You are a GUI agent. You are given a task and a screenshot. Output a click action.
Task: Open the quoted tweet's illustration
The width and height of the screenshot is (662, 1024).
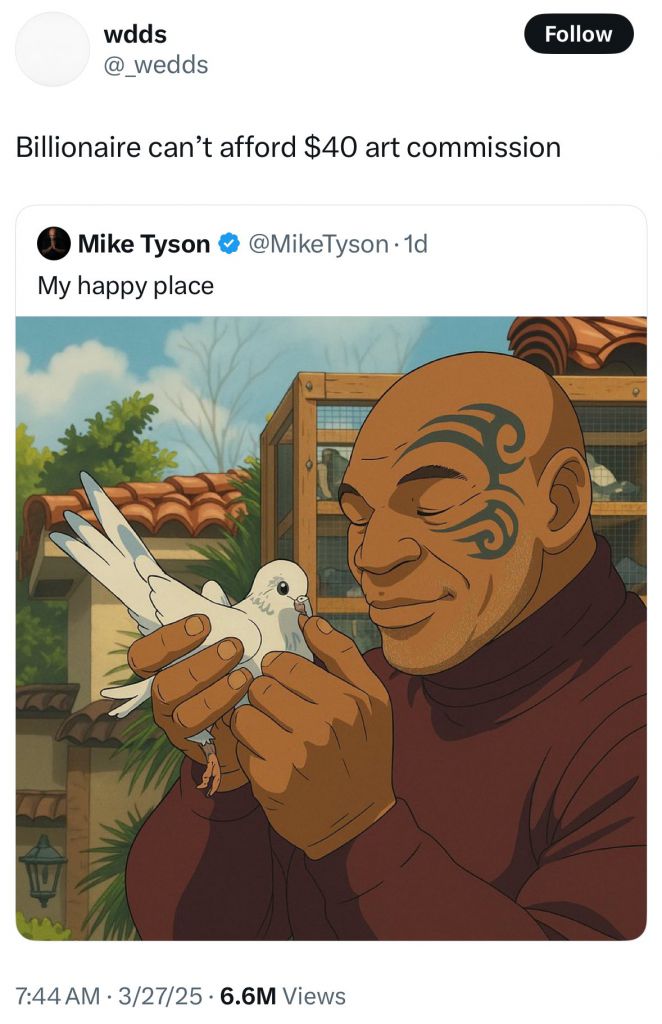pos(331,628)
